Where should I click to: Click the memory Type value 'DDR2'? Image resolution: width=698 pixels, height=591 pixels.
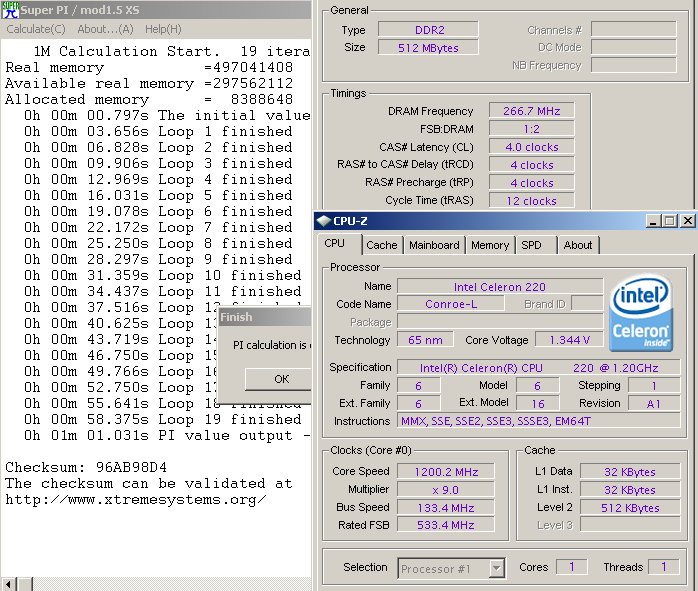(x=428, y=30)
